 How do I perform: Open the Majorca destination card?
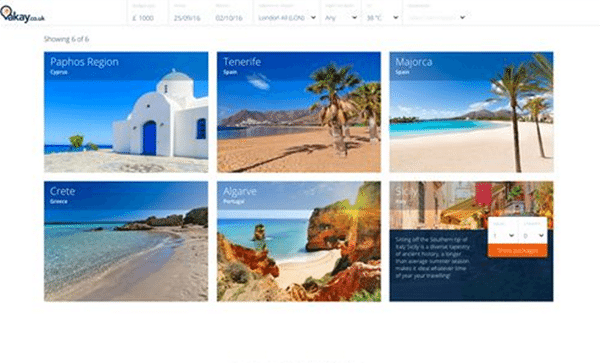tap(471, 112)
